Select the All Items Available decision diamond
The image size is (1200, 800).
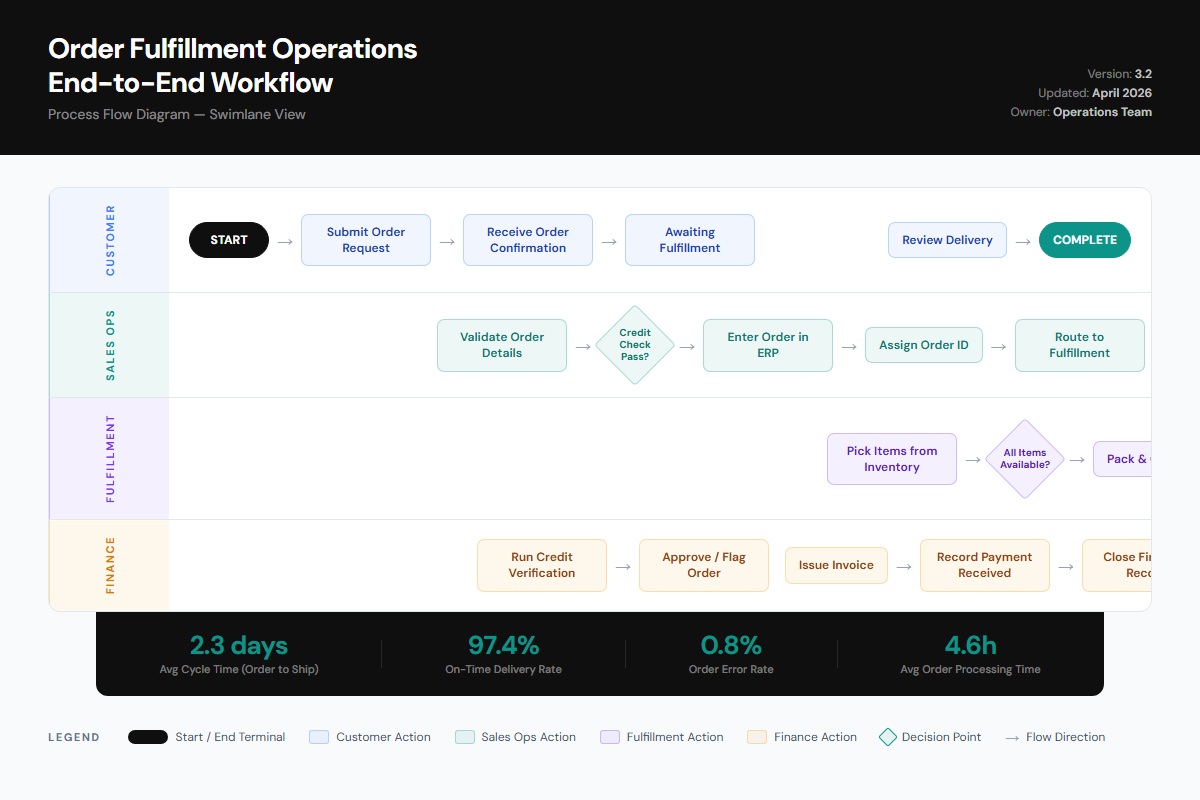[x=1024, y=459]
